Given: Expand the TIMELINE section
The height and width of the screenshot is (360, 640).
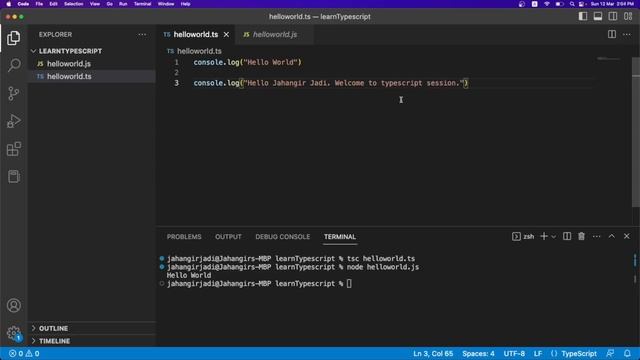Looking at the screenshot, I should [x=92, y=341].
